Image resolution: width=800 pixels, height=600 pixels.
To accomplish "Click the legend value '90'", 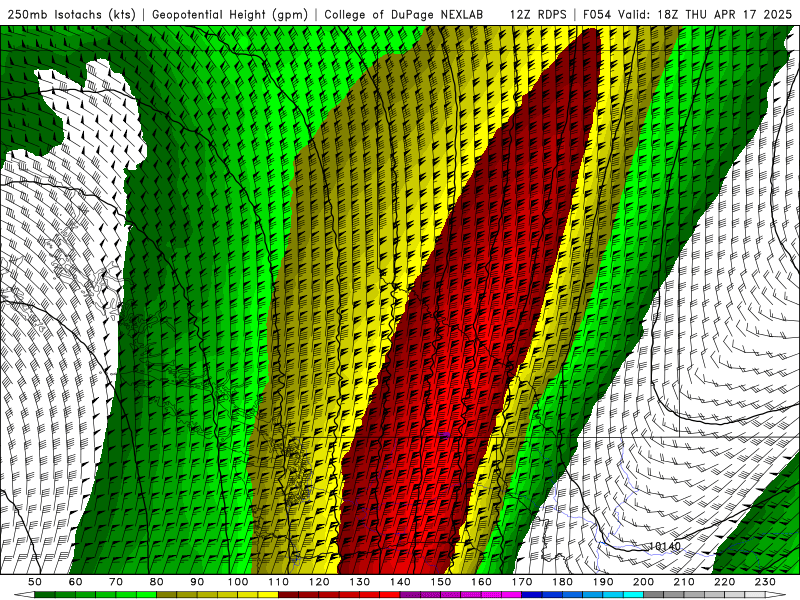I will (197, 582).
